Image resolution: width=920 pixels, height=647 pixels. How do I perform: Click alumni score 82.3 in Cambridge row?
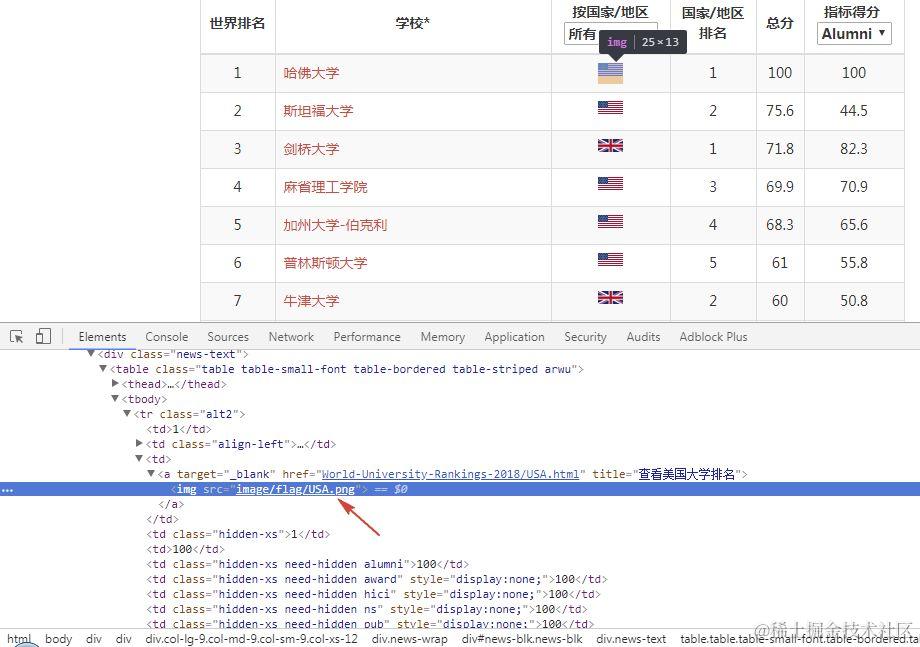click(x=854, y=149)
